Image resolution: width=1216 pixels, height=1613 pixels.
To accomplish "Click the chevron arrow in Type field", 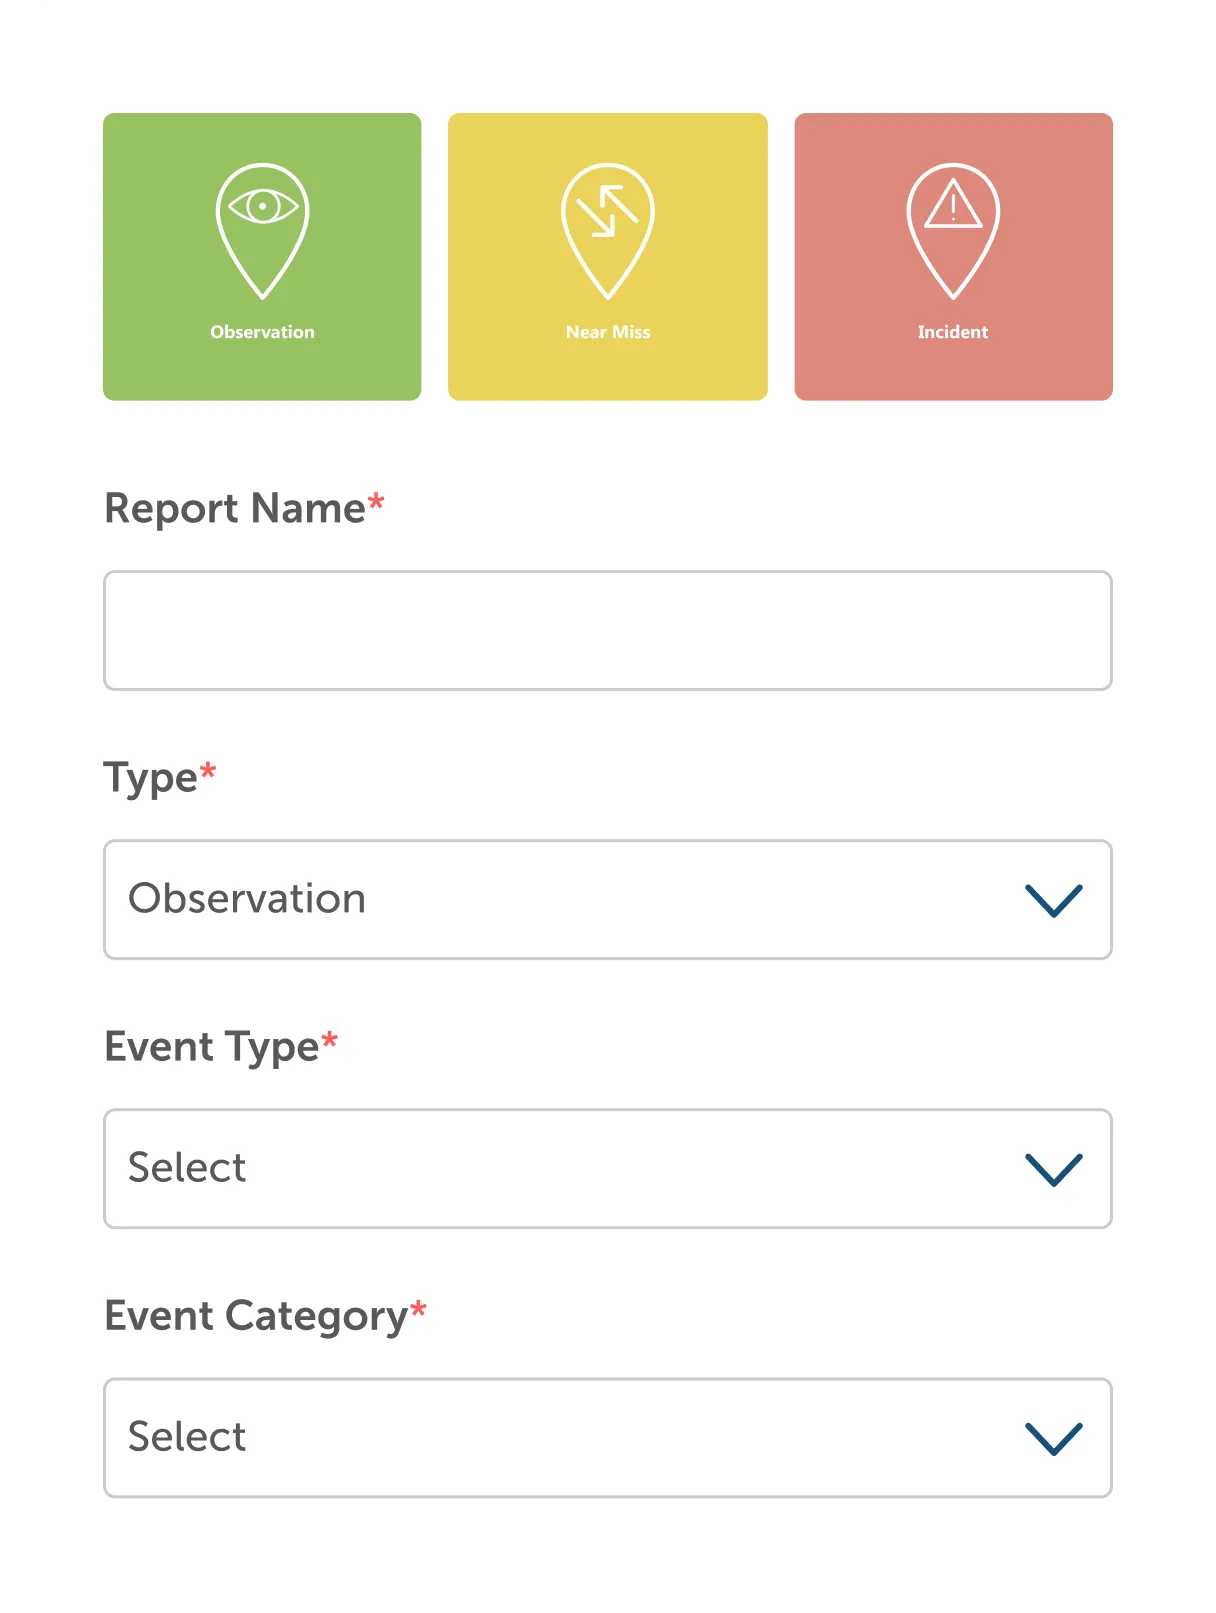I will (x=1054, y=900).
